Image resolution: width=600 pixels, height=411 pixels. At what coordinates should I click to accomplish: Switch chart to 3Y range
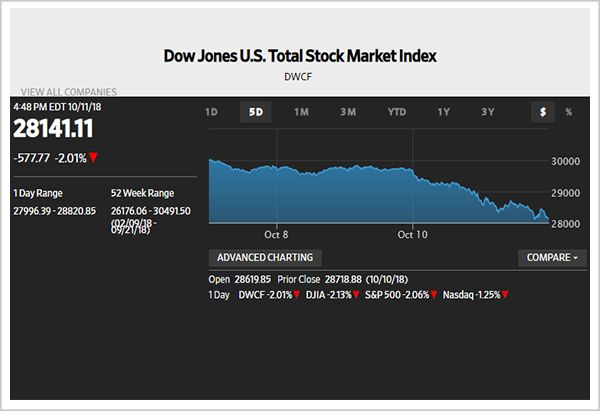tap(488, 112)
